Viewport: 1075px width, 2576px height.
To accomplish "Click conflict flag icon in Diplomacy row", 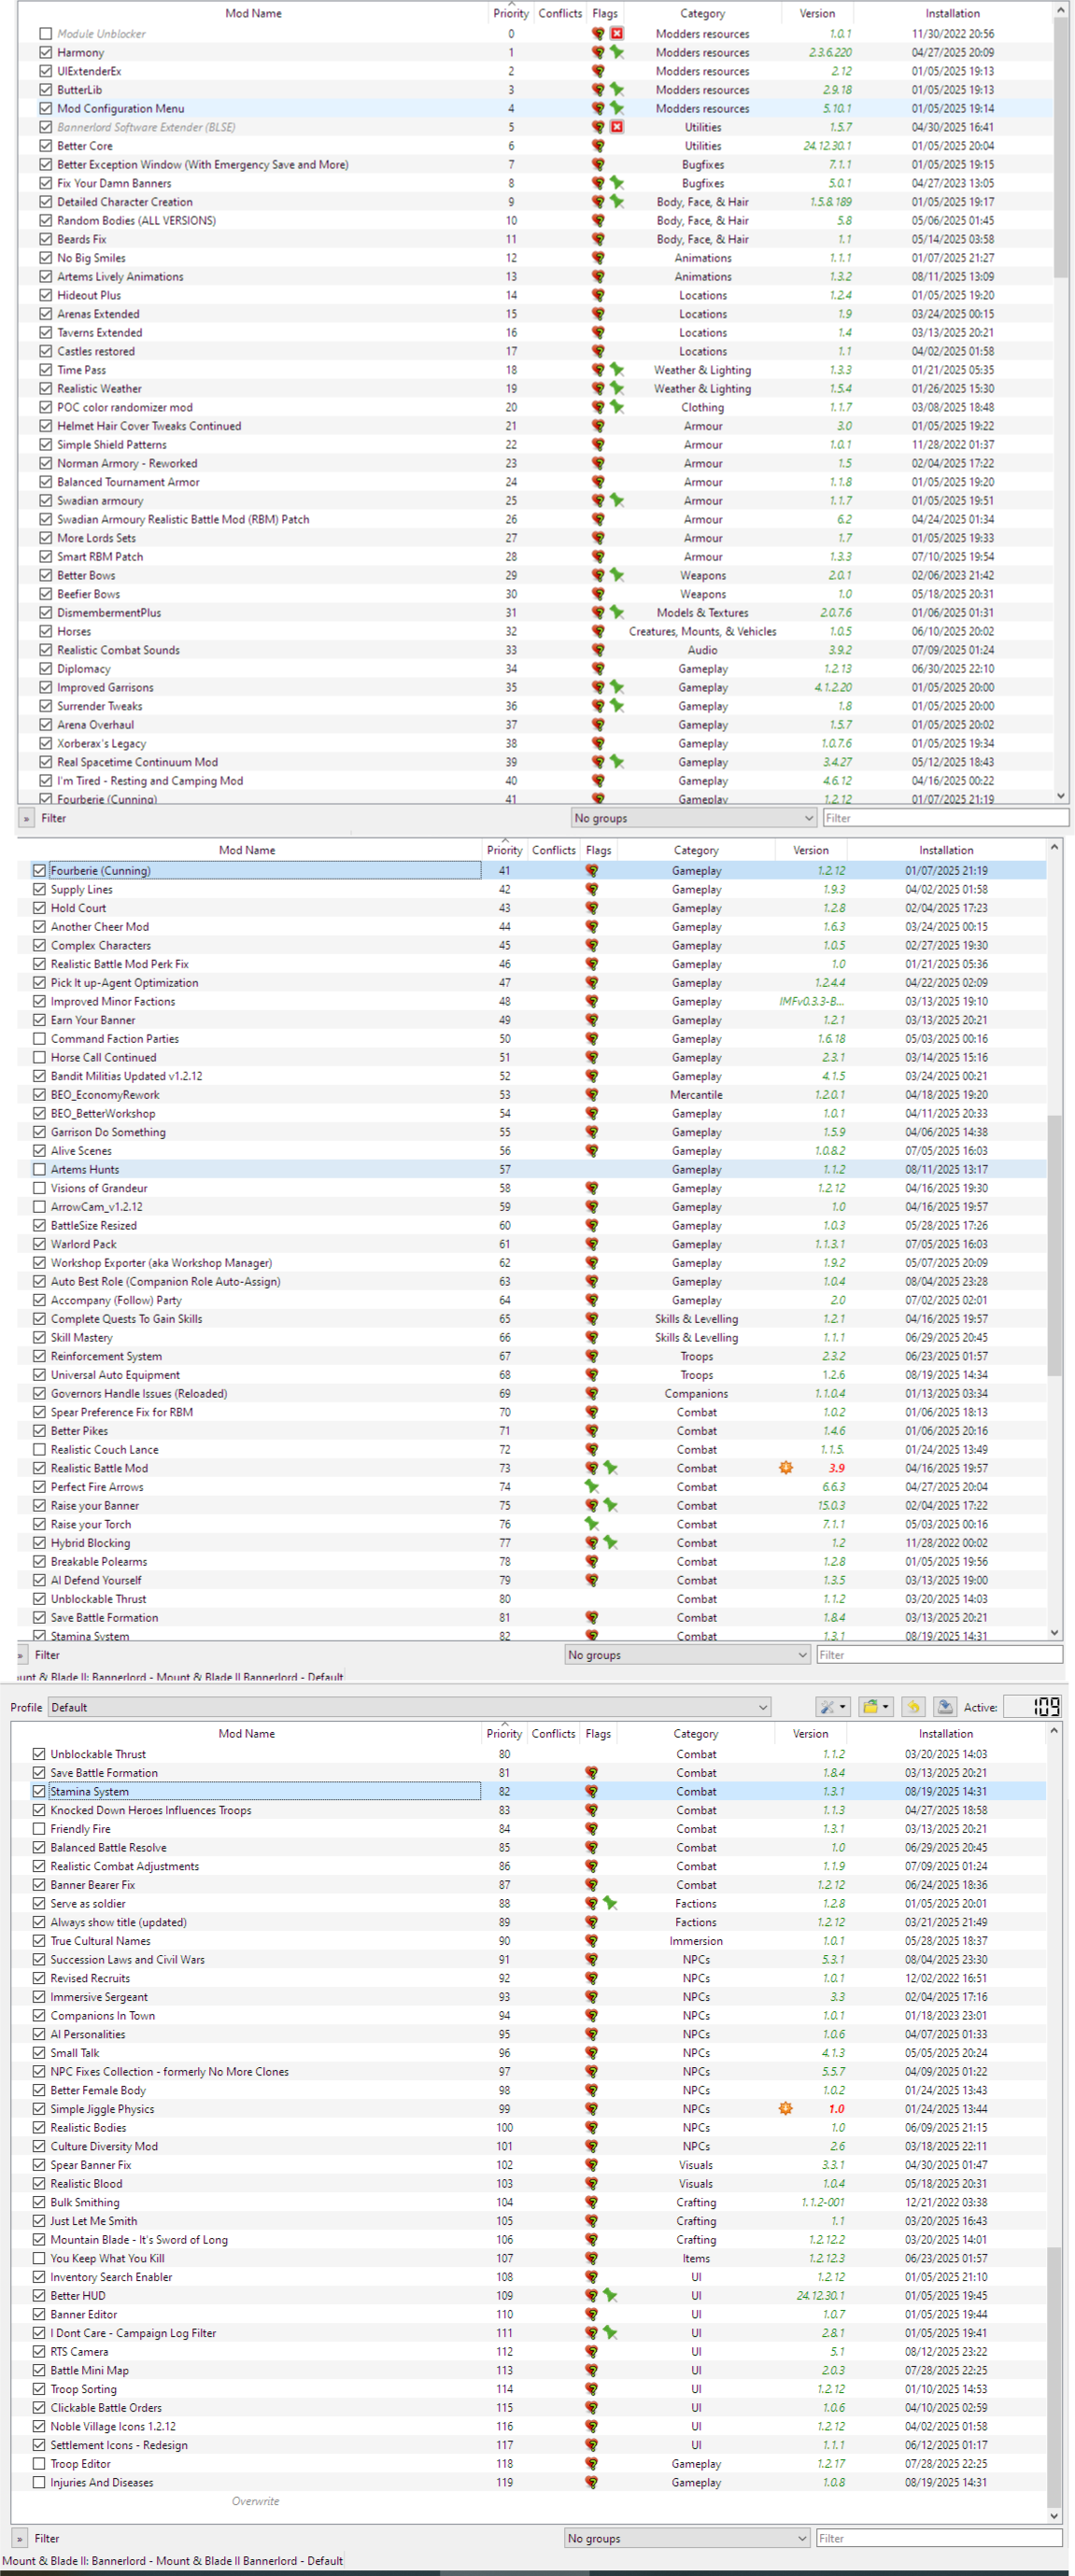I will pyautogui.click(x=598, y=669).
